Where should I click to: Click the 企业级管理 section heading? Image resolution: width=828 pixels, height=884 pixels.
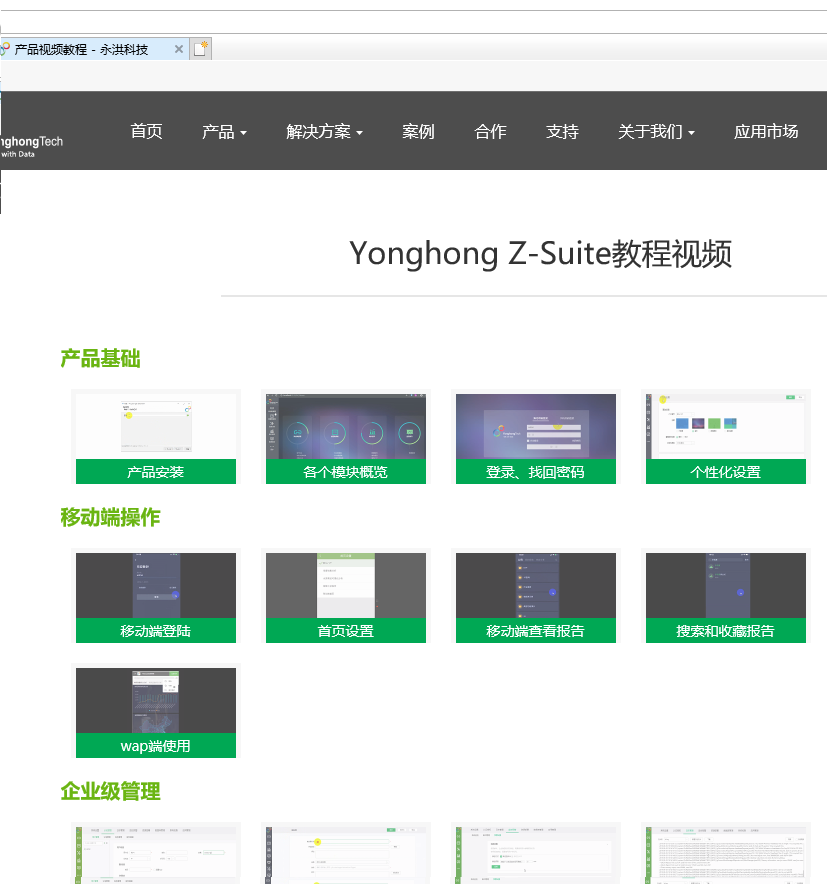tap(110, 792)
